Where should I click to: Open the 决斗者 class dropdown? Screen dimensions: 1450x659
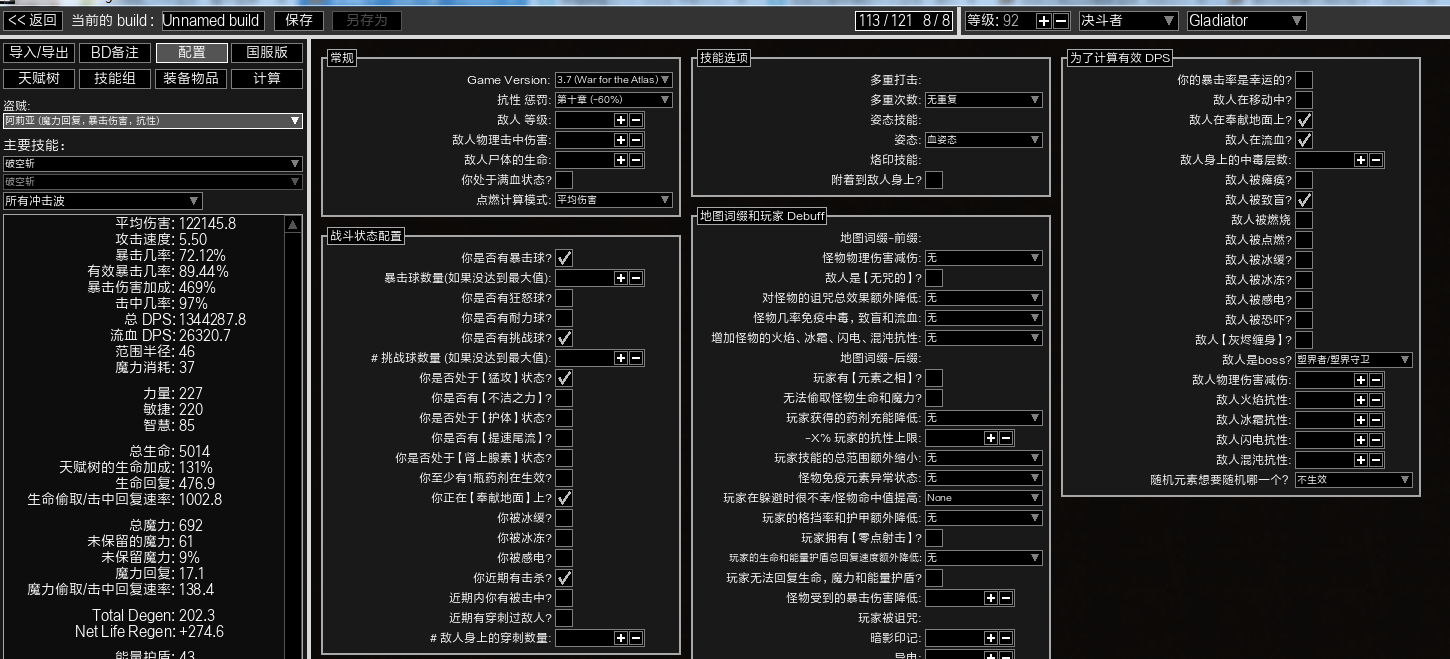click(1128, 20)
